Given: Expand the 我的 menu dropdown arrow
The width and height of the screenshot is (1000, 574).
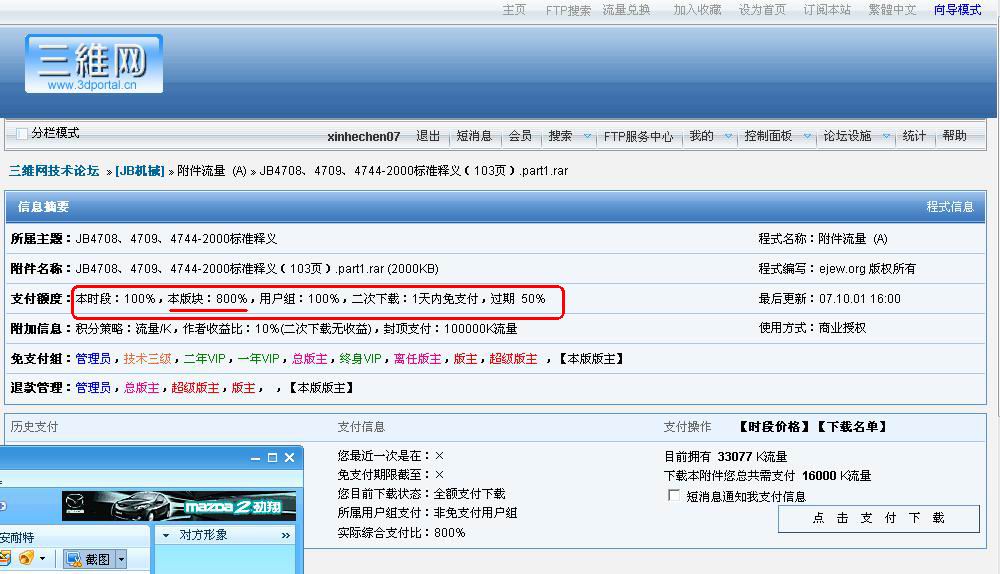Looking at the screenshot, I should pos(728,136).
